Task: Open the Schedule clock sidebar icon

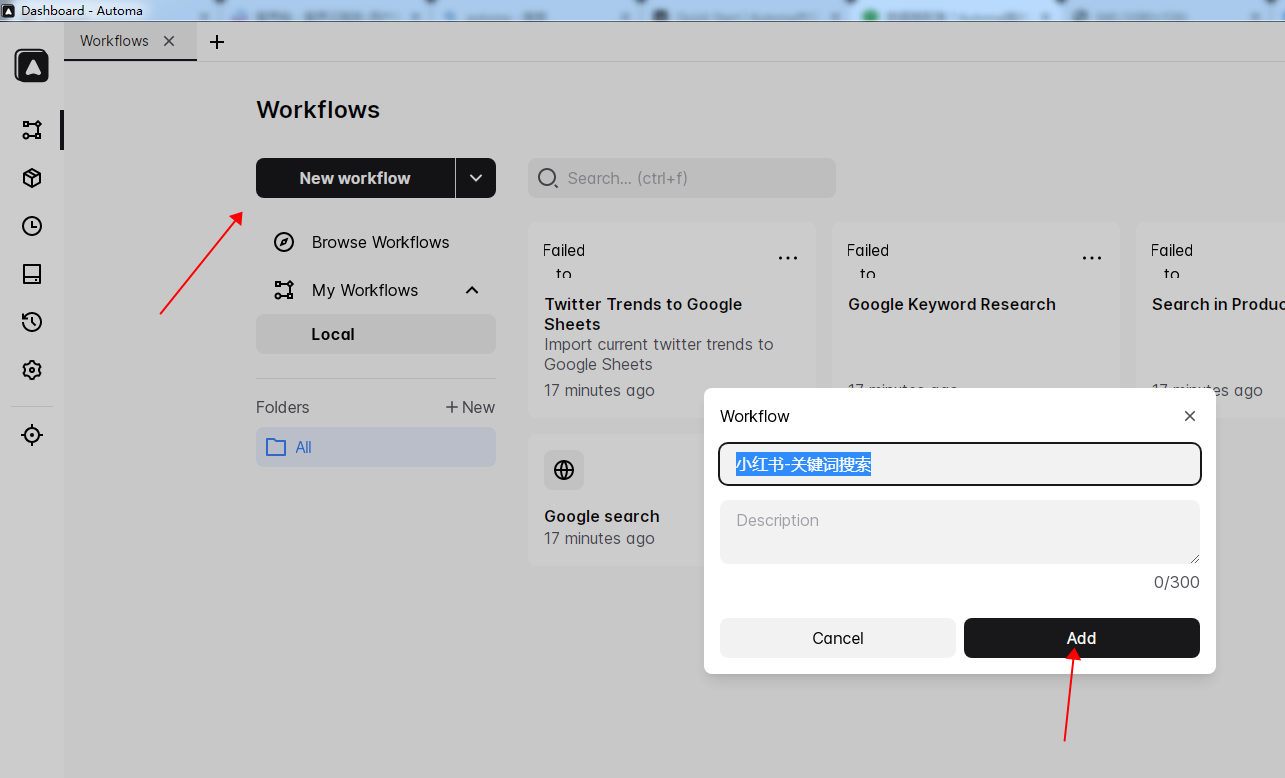Action: click(x=32, y=226)
